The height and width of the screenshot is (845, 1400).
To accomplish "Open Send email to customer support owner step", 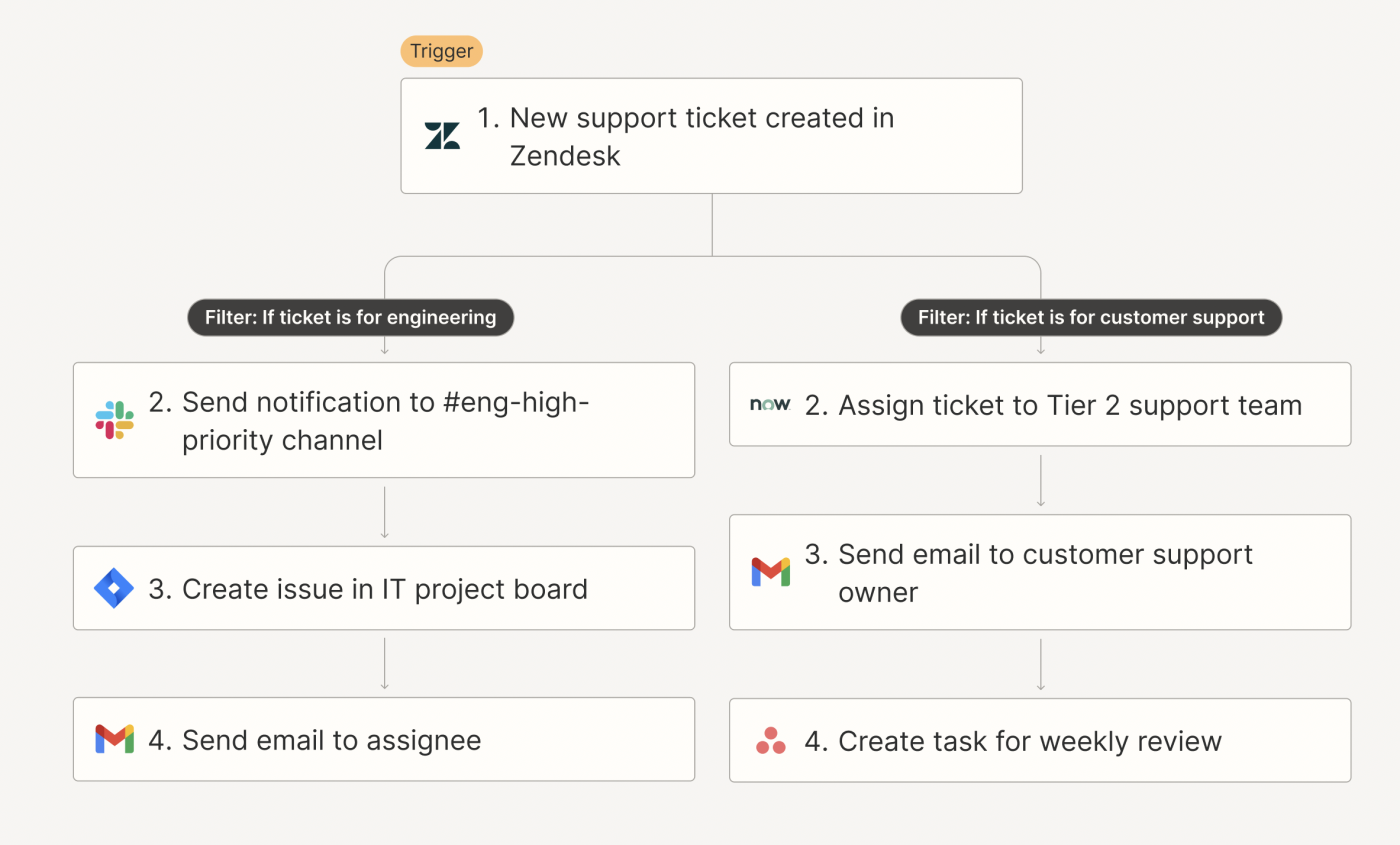I will (x=1040, y=572).
